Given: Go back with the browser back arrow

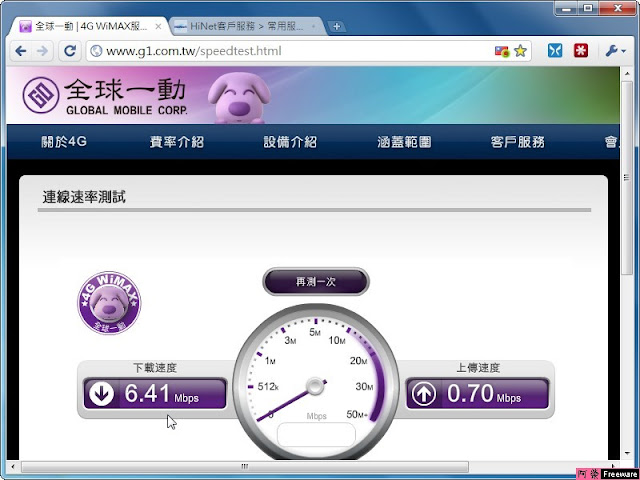Looking at the screenshot, I should [x=21, y=51].
